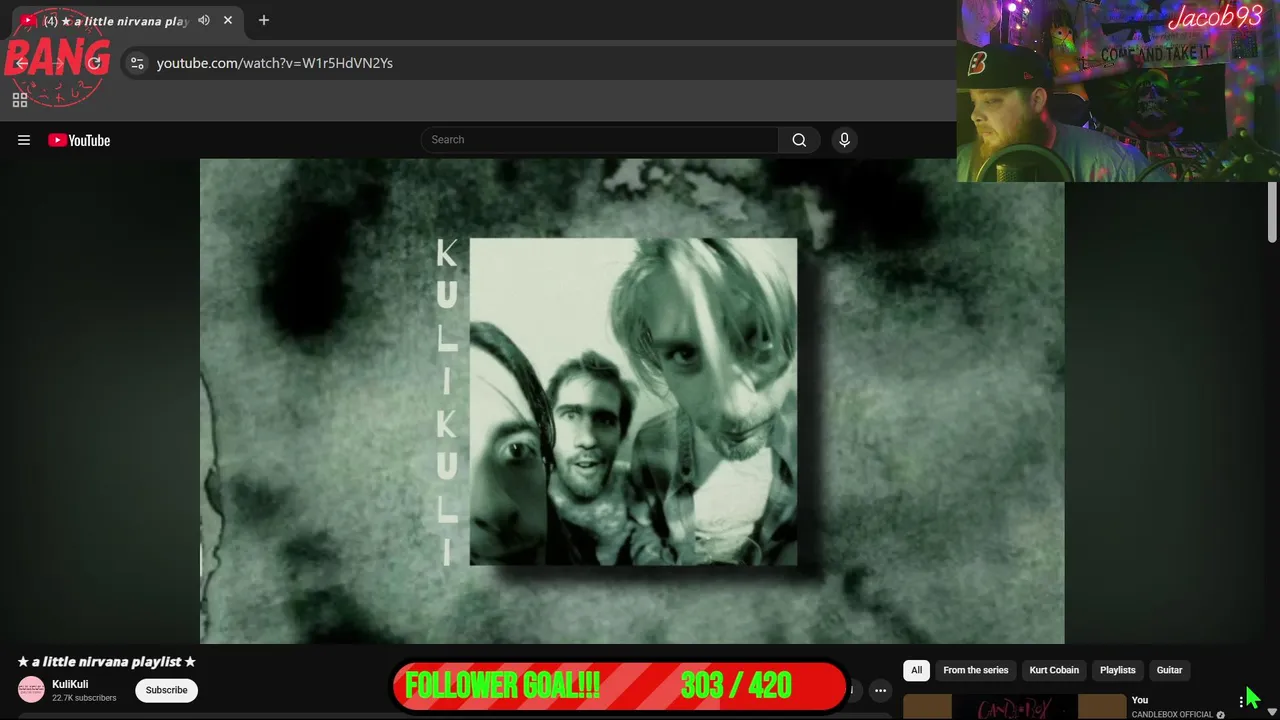
Task: Start voice search with microphone icon
Action: click(844, 140)
